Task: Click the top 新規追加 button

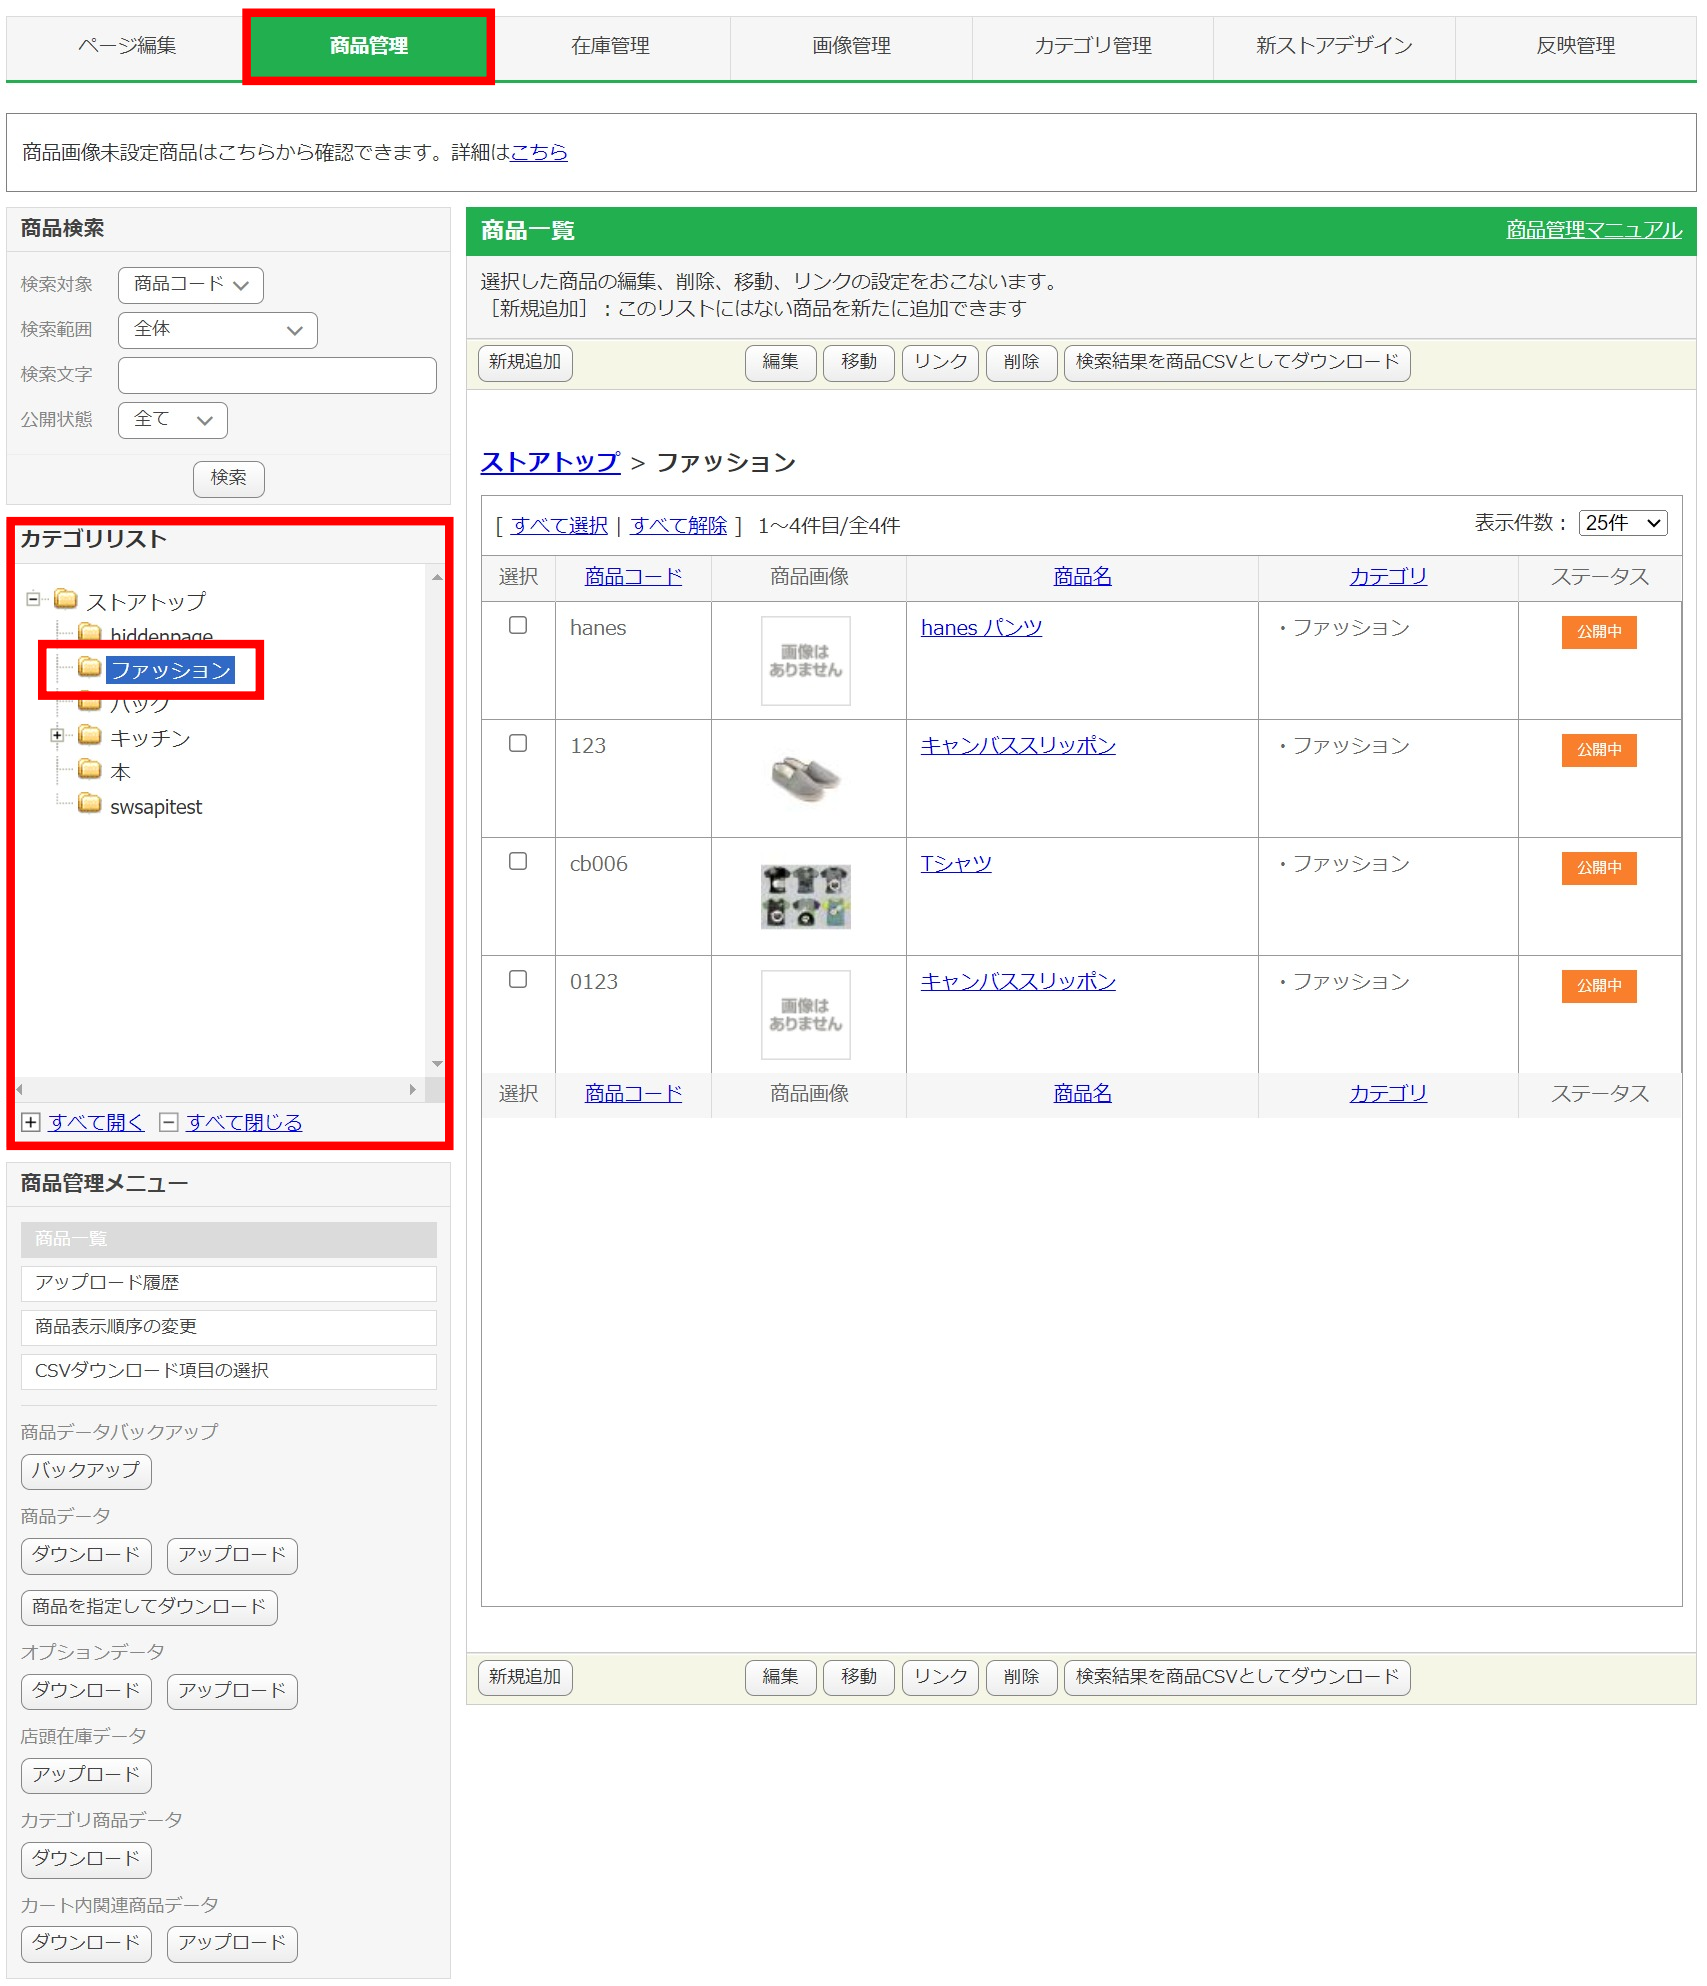Action: [525, 363]
